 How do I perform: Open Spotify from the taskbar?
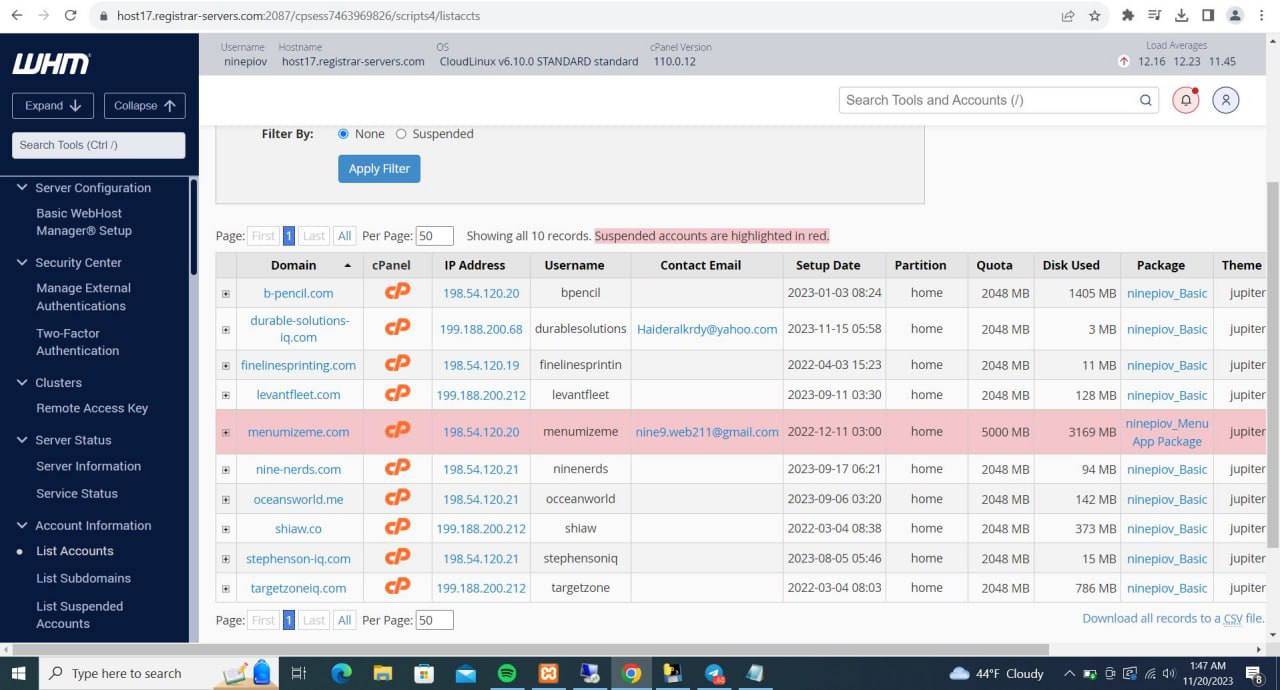click(x=507, y=673)
